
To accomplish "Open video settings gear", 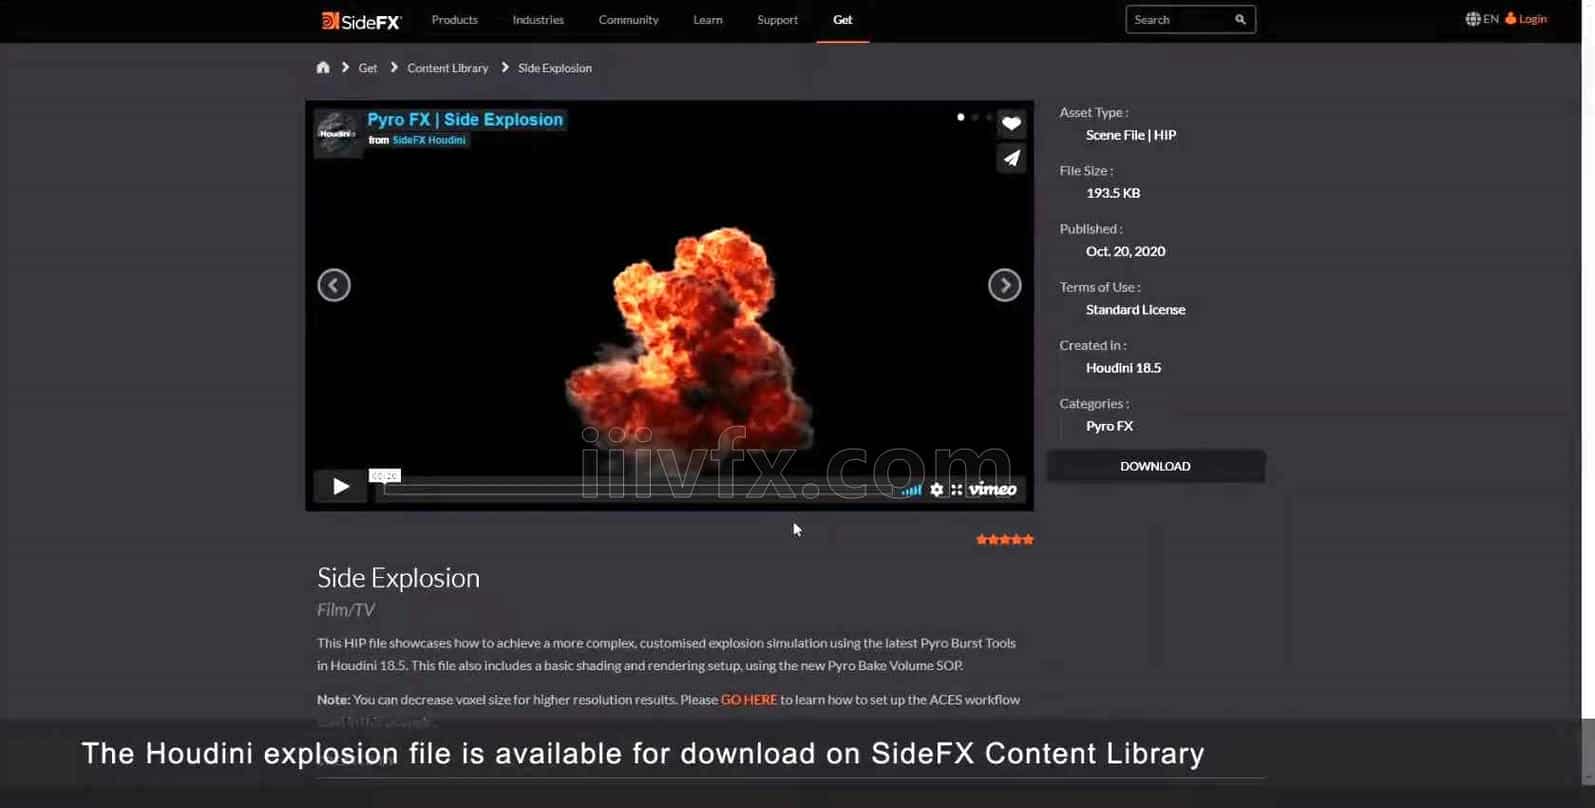I will 937,489.
